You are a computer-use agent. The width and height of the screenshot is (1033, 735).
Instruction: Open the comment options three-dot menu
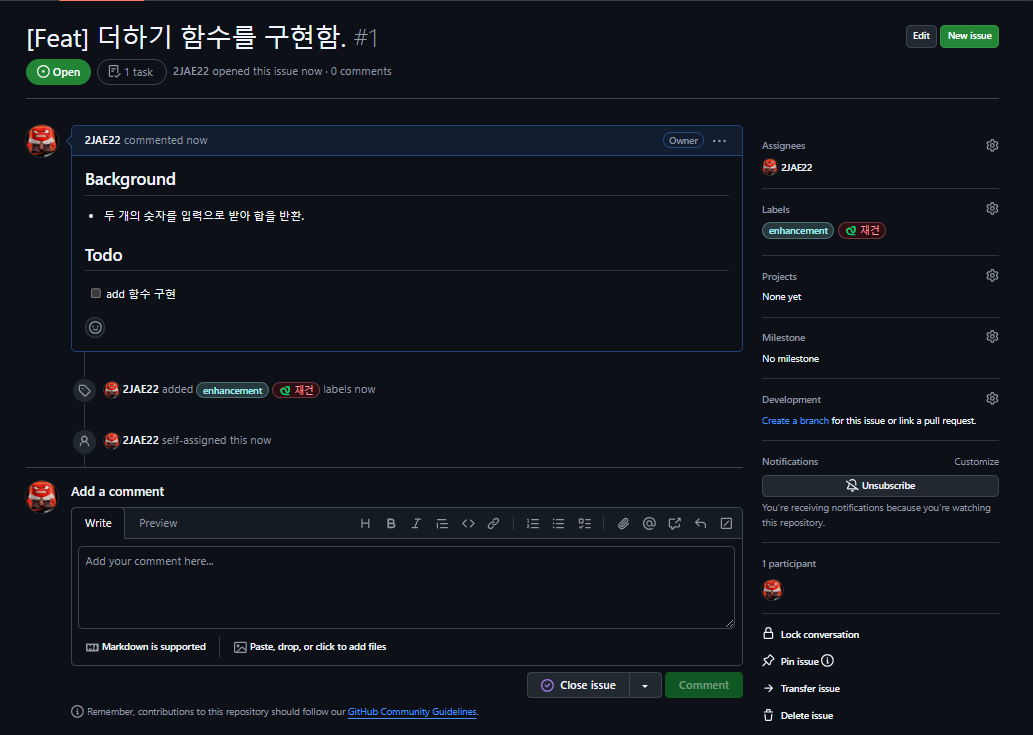coord(719,141)
